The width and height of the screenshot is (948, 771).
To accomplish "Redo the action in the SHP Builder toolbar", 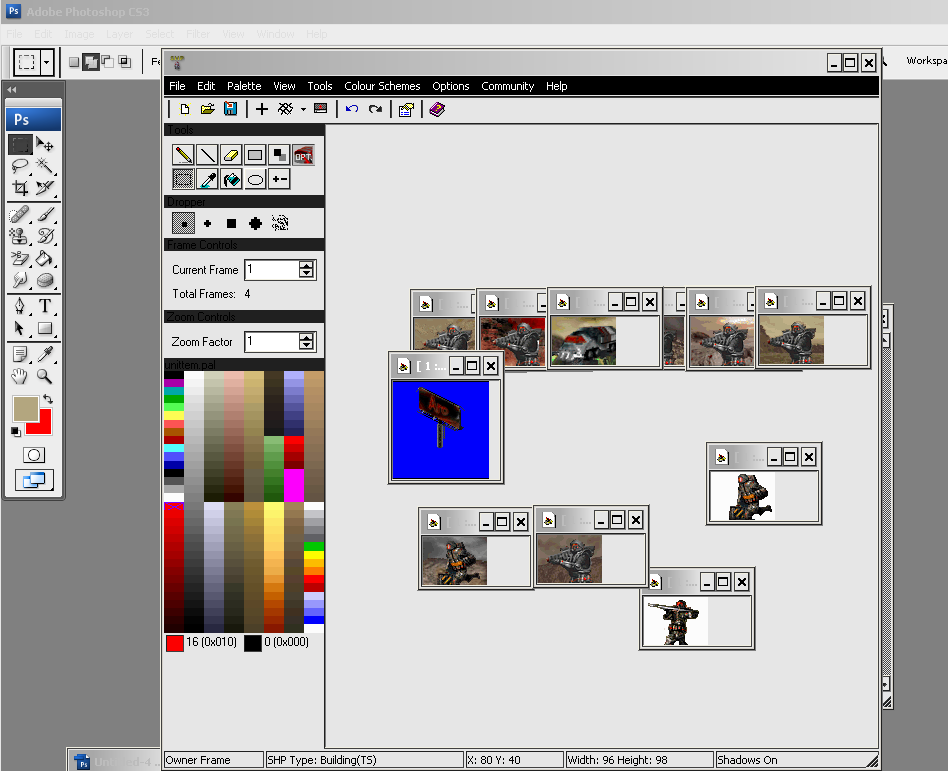I will click(x=375, y=109).
